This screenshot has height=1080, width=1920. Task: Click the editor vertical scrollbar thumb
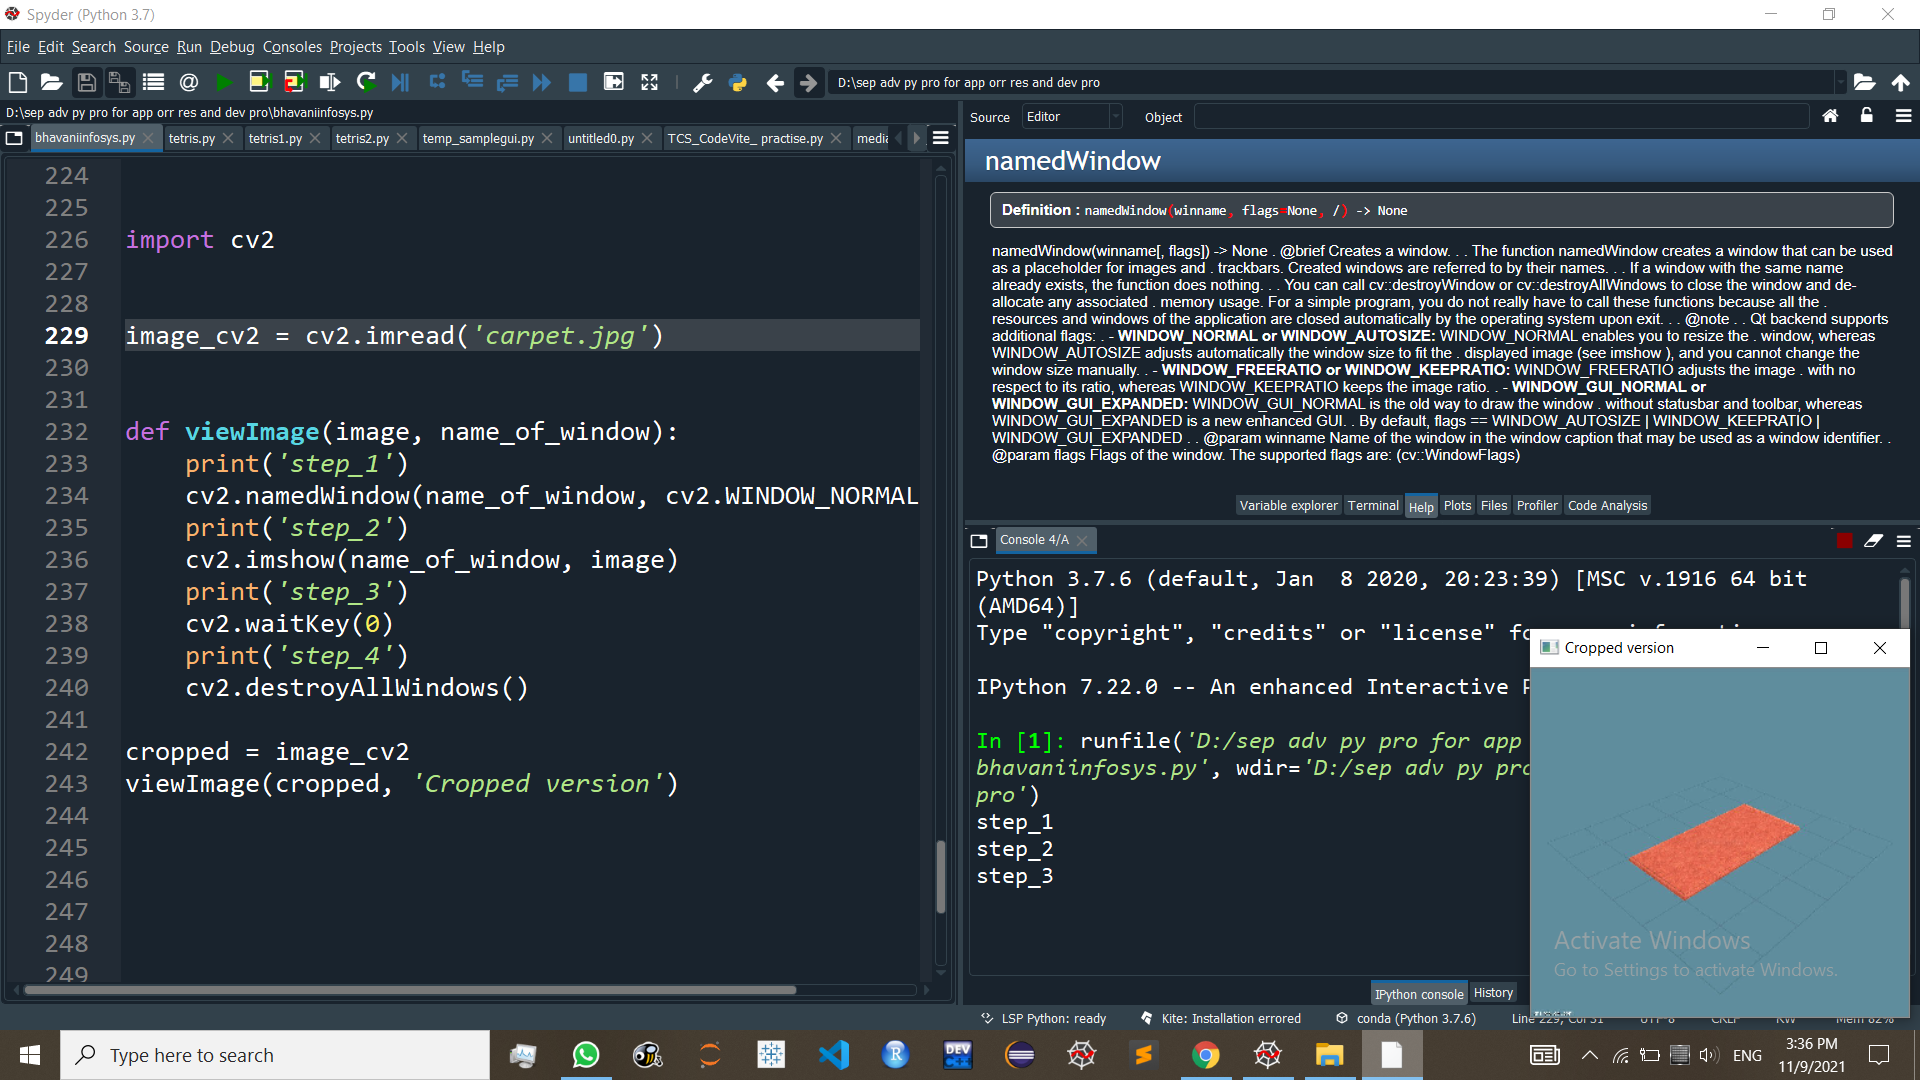pos(940,877)
